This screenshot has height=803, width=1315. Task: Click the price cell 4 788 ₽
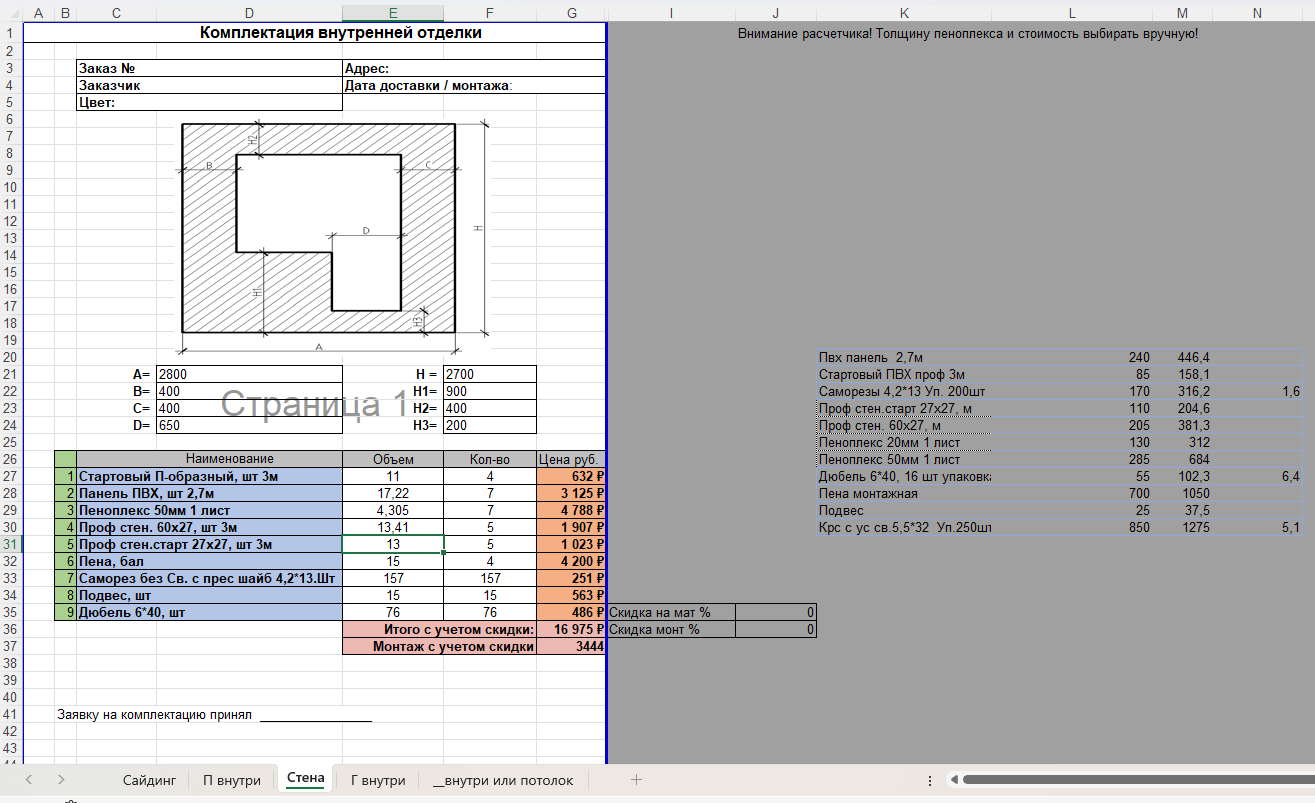point(571,510)
